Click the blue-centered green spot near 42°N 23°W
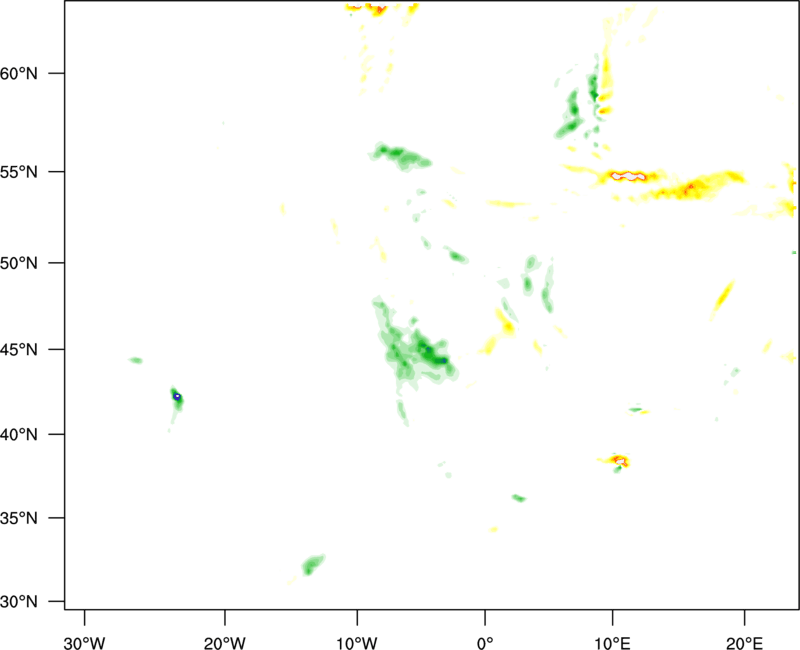The image size is (800, 650). click(177, 397)
